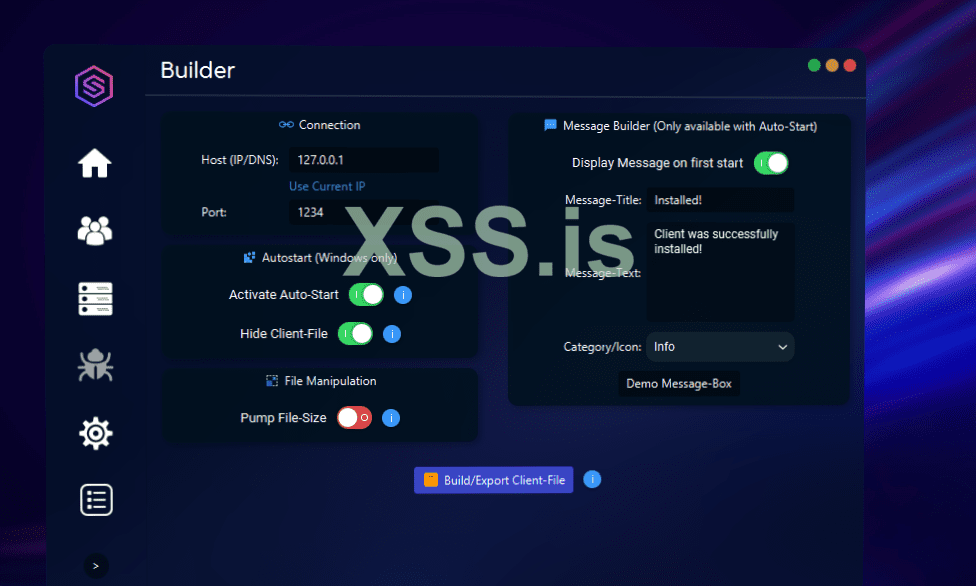Screen dimensions: 976x586
Task: Show info for Hide Client-File
Action: pos(392,334)
